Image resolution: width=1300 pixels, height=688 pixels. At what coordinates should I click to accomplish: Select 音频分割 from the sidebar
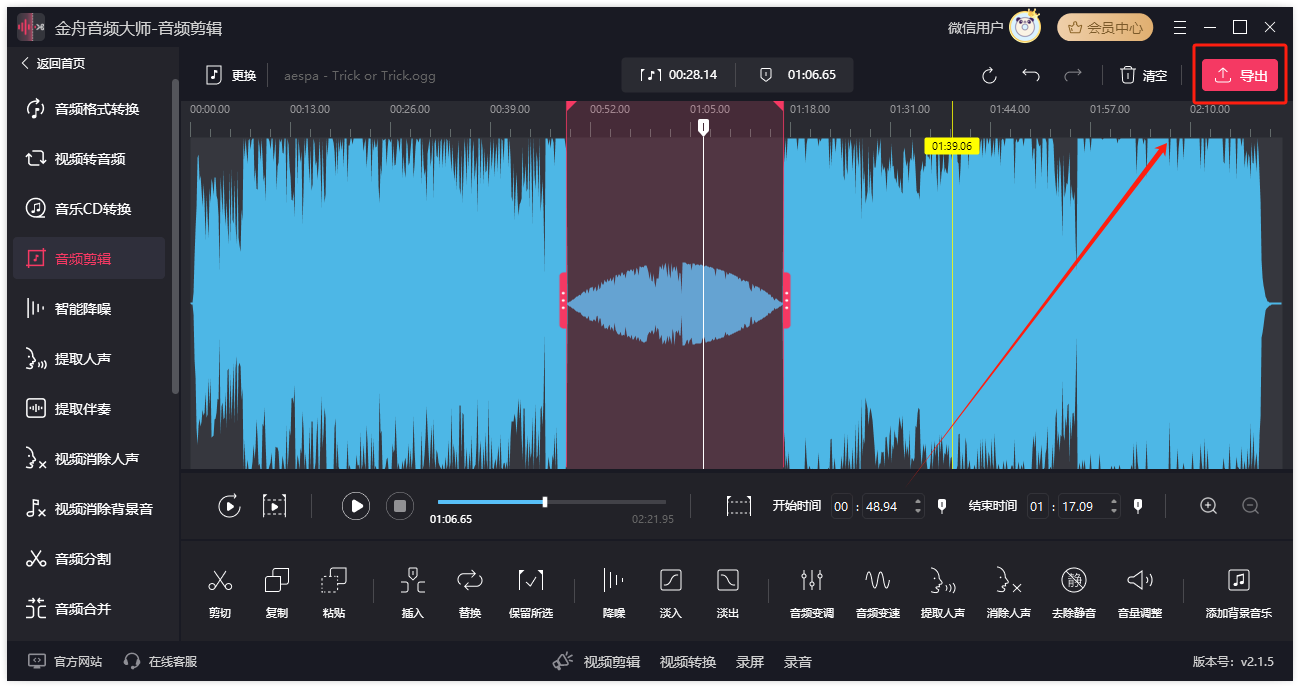[90, 559]
